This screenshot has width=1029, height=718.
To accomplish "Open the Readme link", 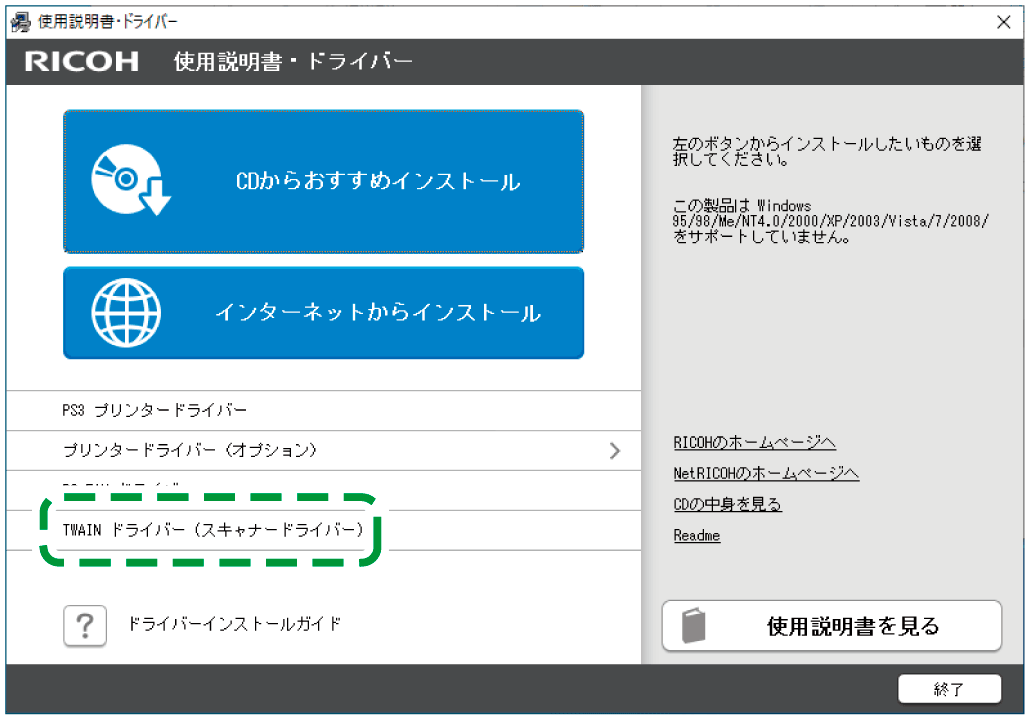I will (696, 535).
